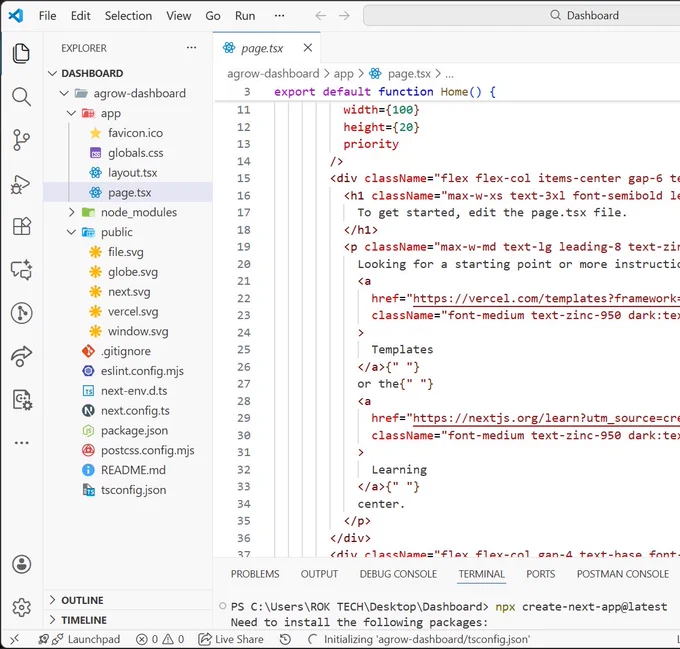The width and height of the screenshot is (680, 649).
Task: Open the Run menu
Action: tap(245, 16)
